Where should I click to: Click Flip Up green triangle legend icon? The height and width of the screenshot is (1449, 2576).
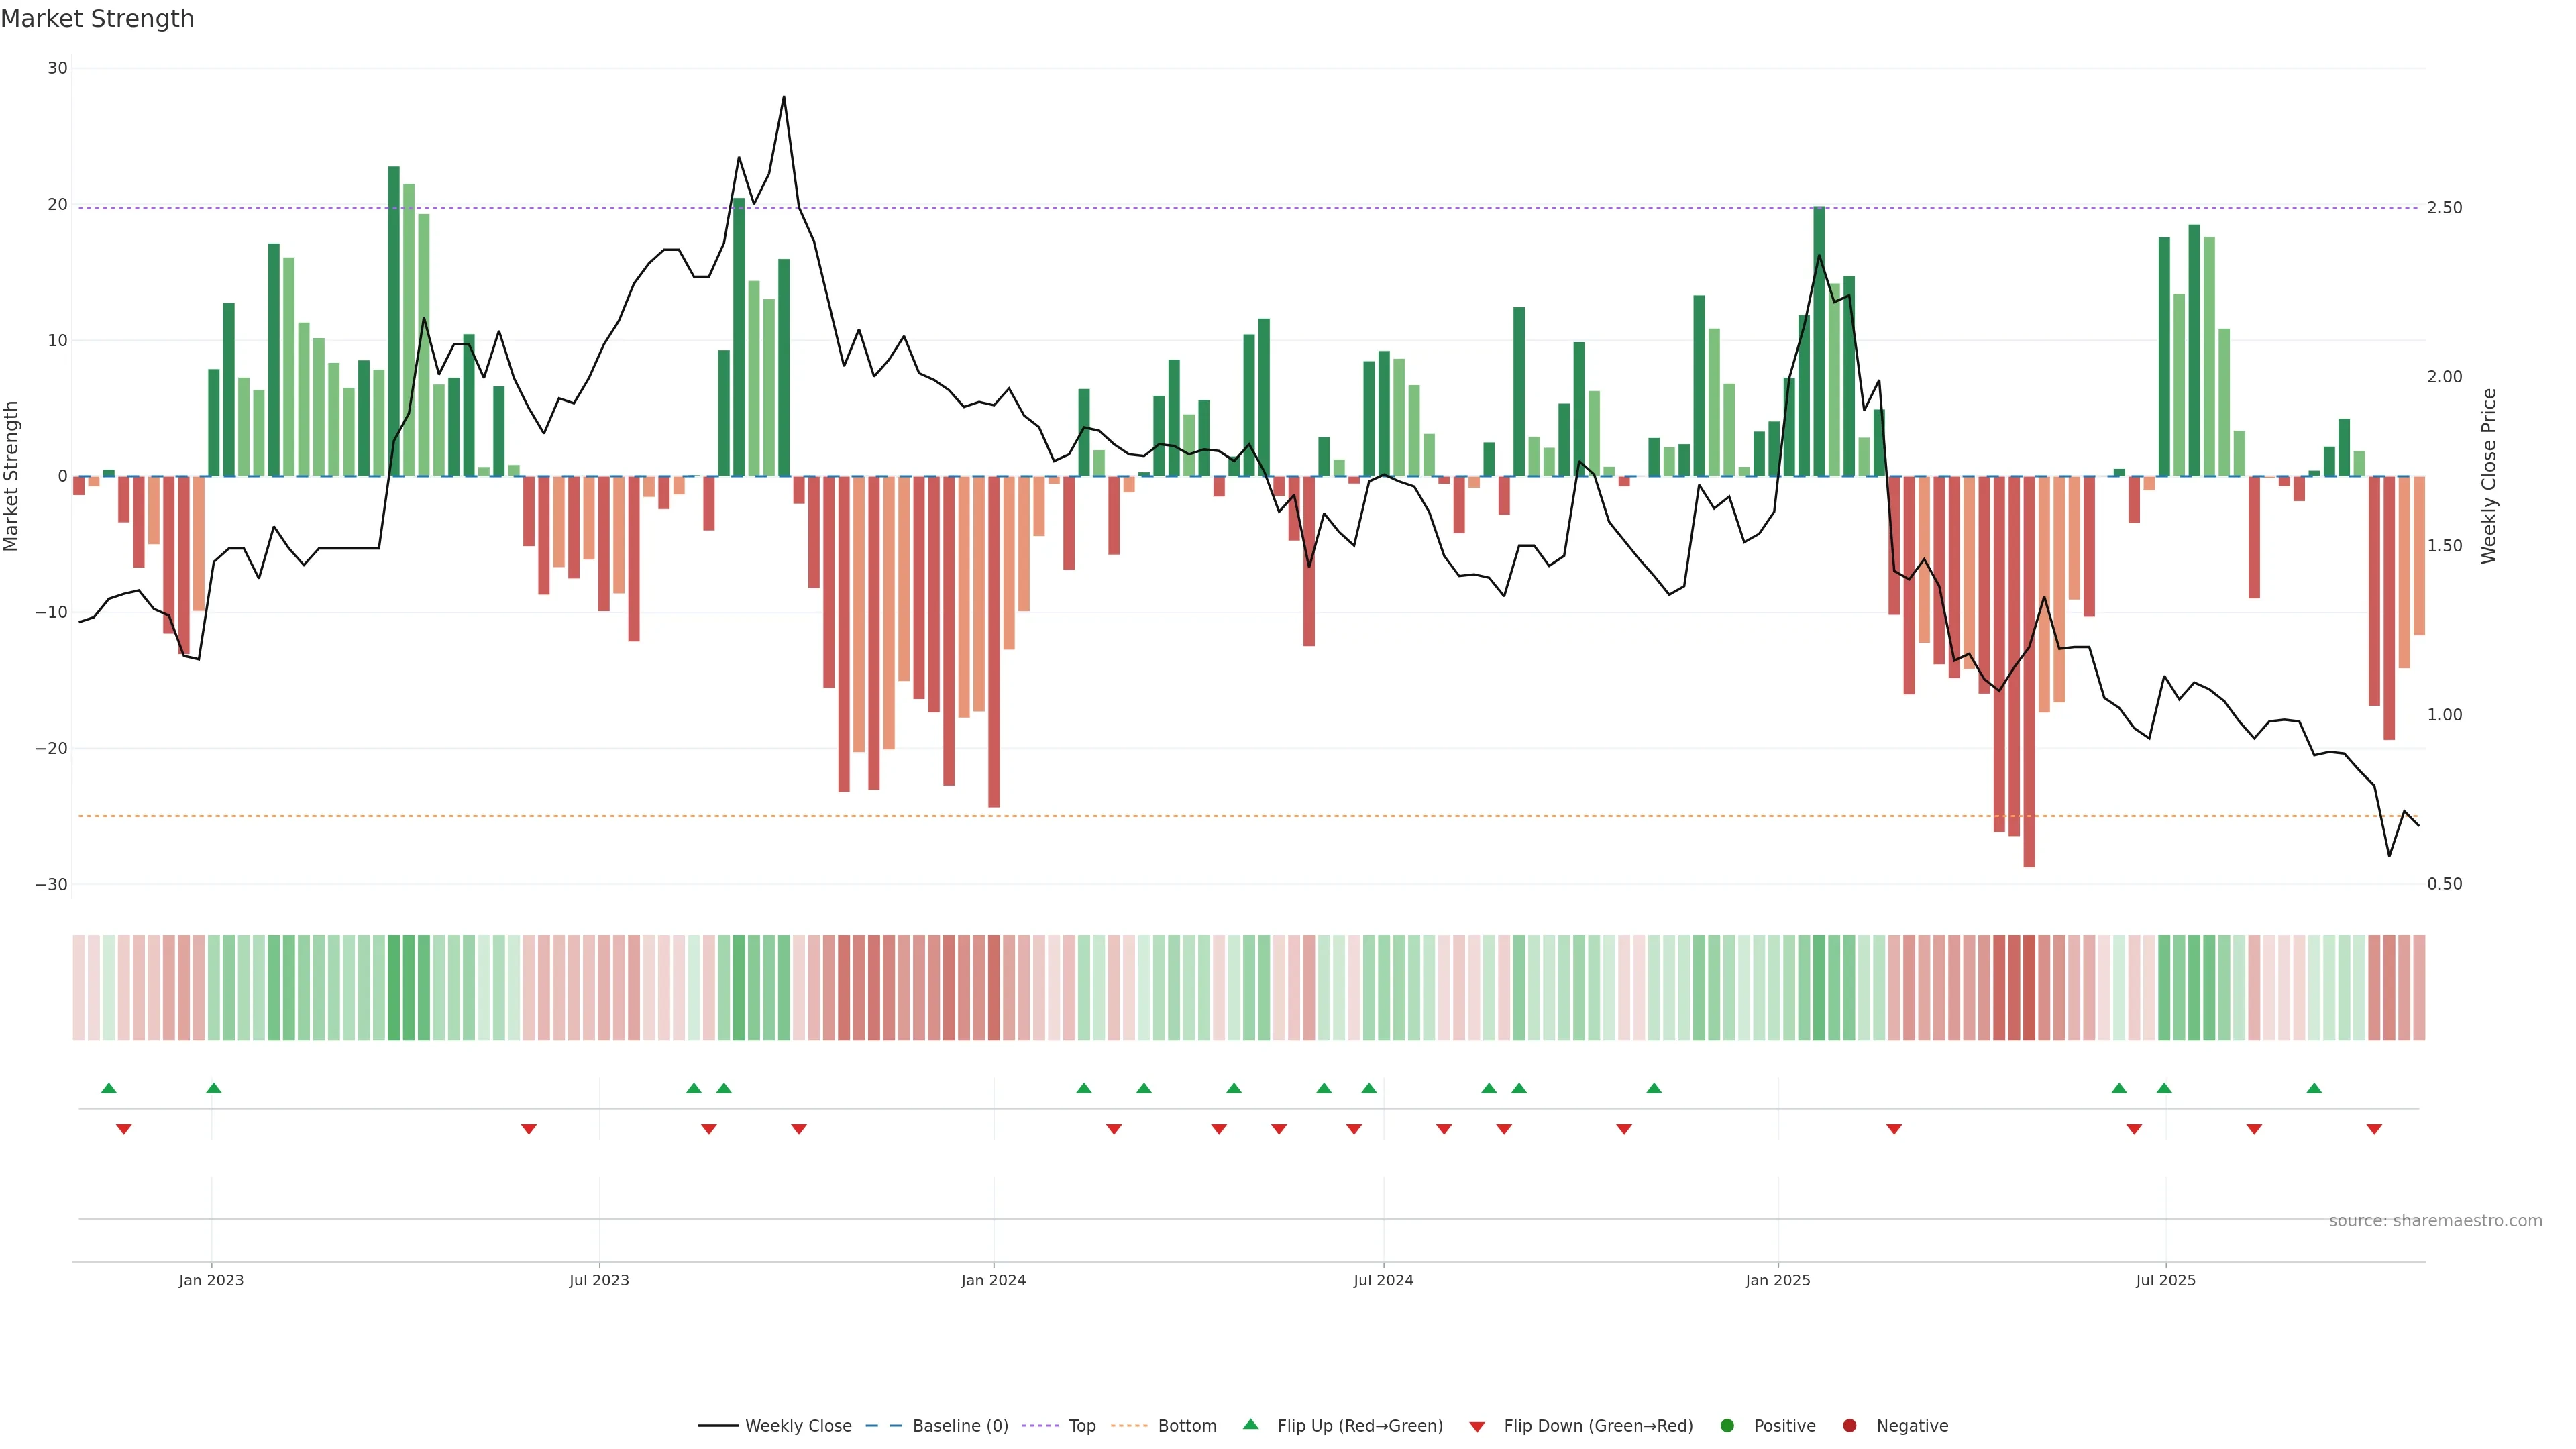point(1250,1424)
